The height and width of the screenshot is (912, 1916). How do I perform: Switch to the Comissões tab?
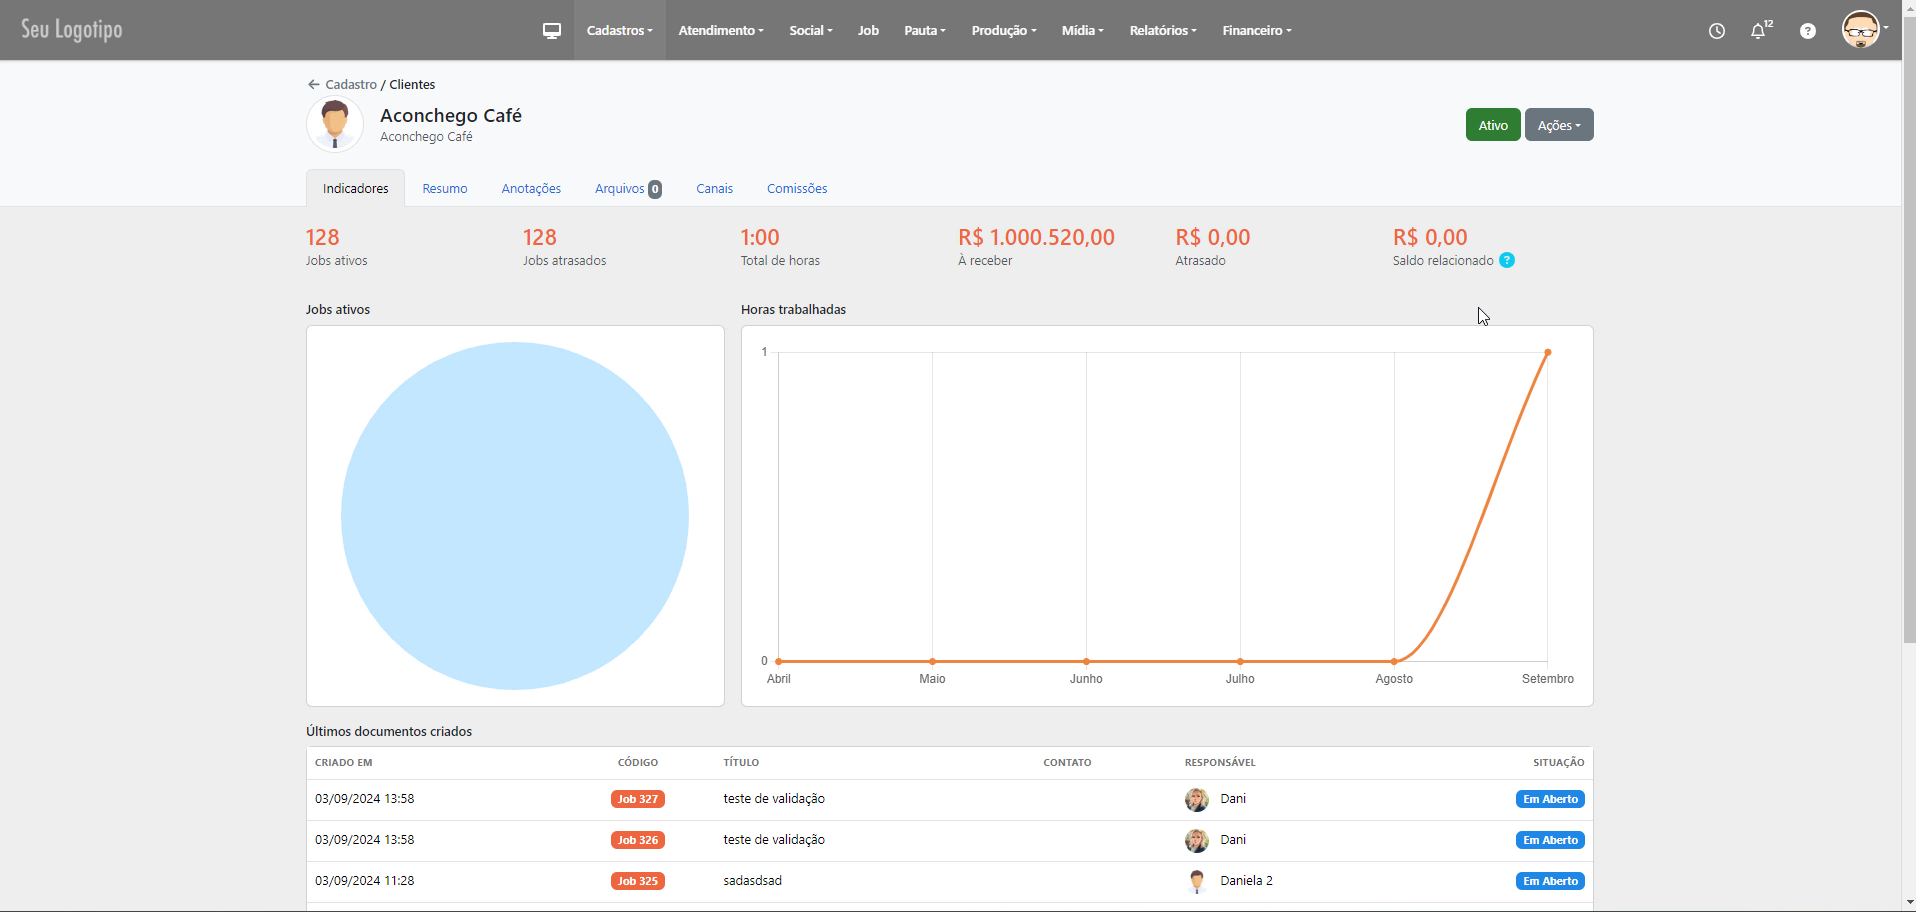796,189
